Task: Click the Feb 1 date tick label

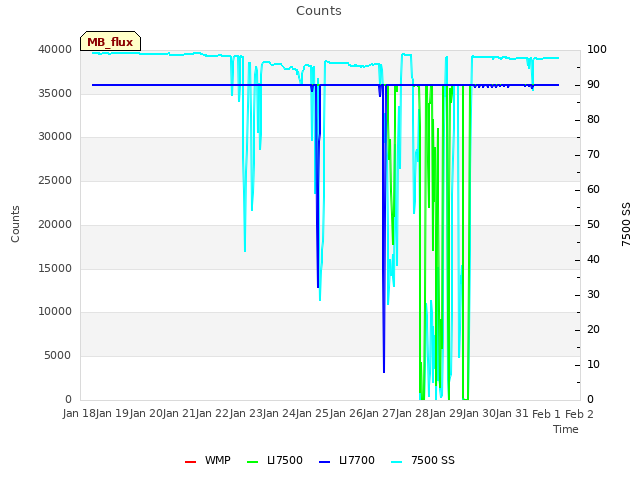Action: click(x=547, y=414)
